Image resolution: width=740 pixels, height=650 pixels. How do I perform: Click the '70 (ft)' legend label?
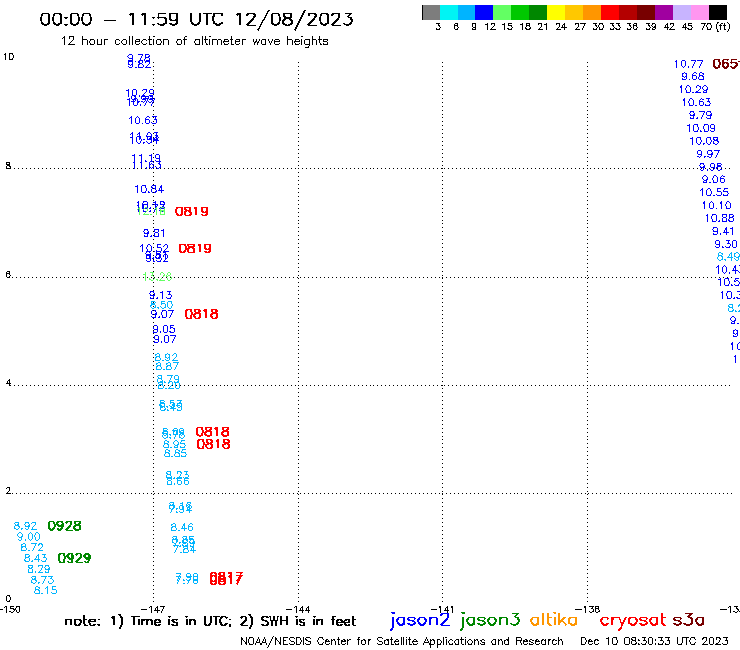(x=715, y=26)
